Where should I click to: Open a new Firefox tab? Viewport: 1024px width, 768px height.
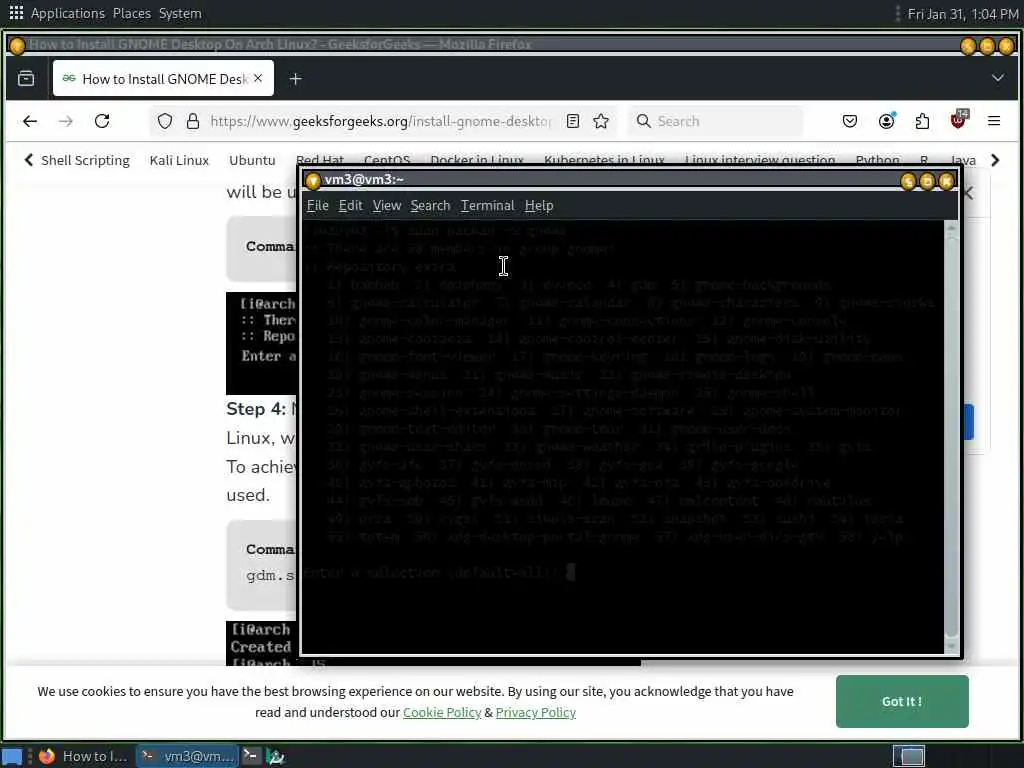point(295,79)
